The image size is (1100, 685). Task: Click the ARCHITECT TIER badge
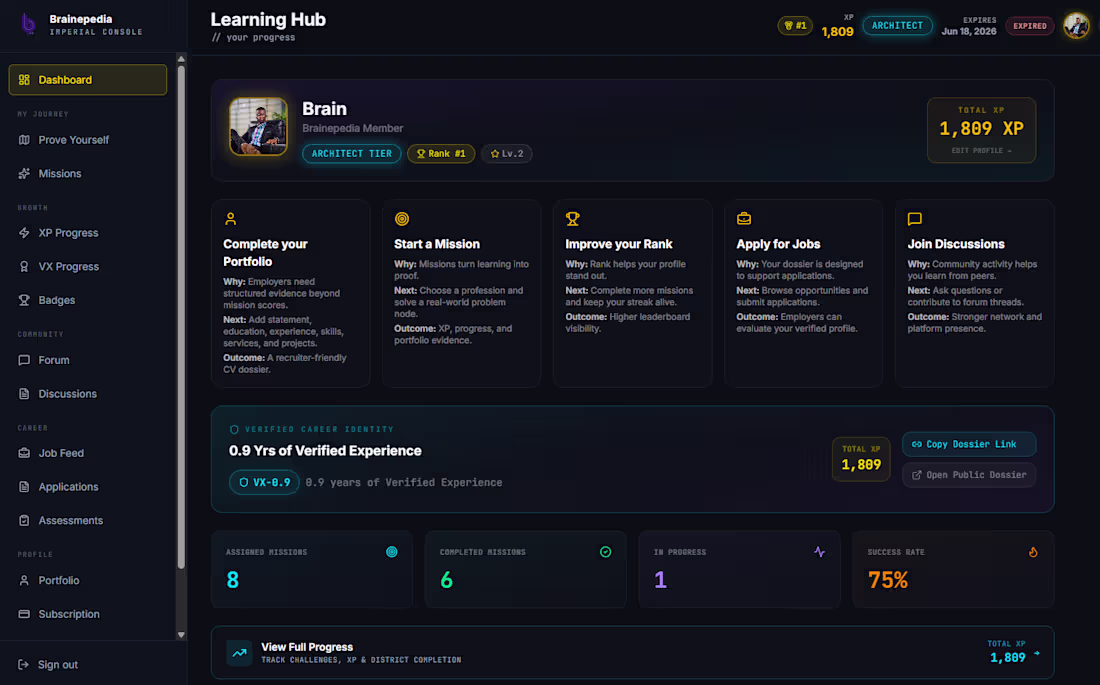tap(351, 154)
